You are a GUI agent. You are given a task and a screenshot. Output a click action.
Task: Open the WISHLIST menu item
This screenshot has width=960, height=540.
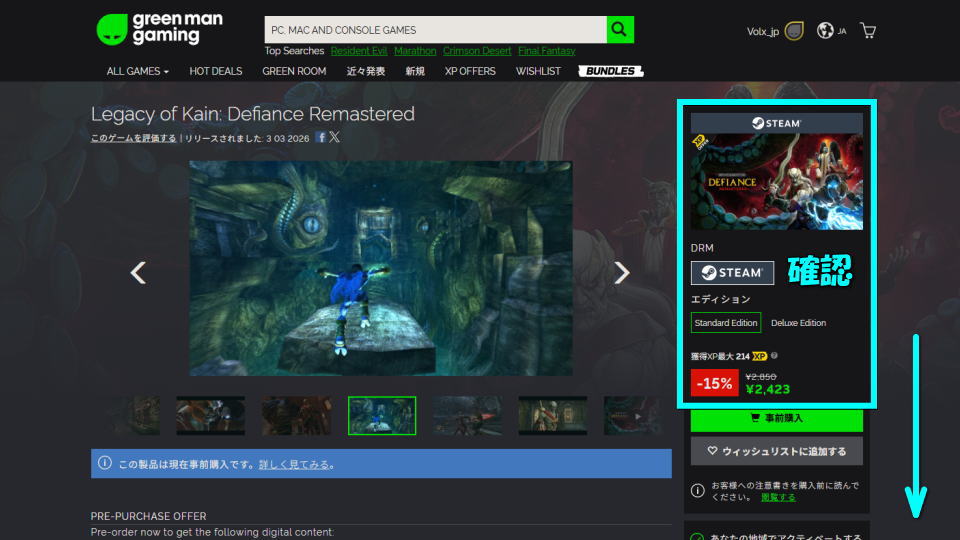[538, 71]
